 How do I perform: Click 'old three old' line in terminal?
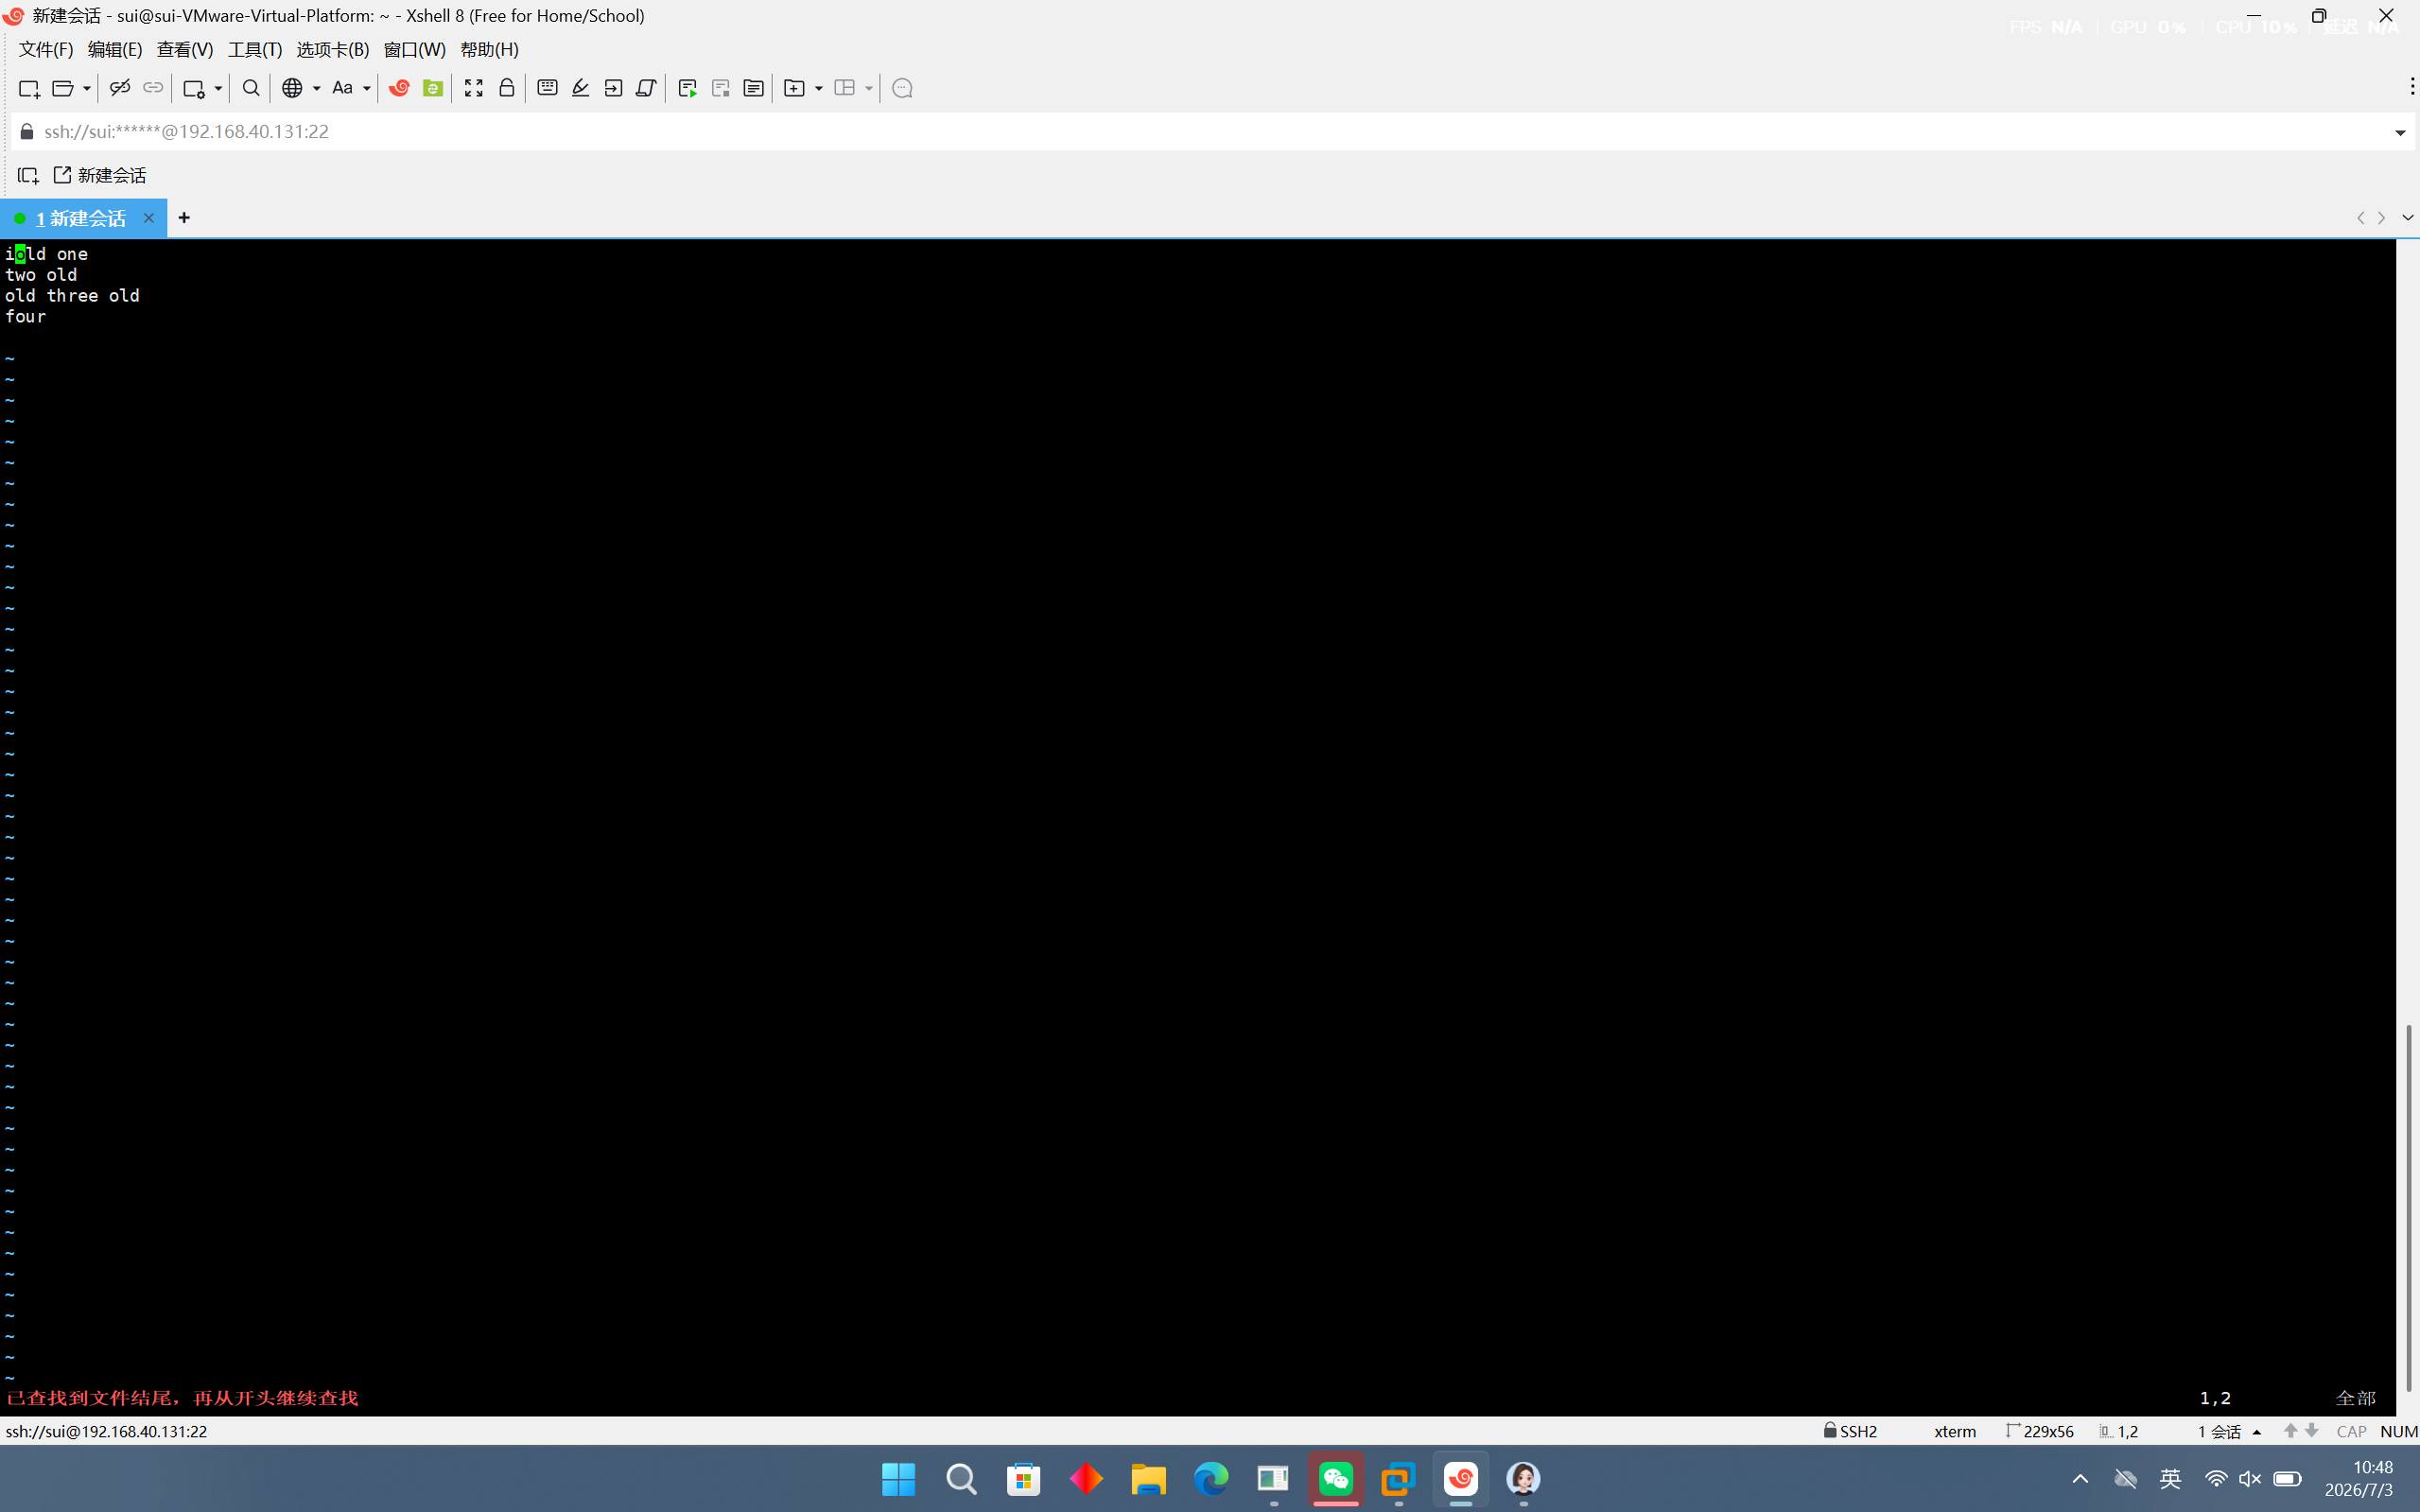point(72,296)
